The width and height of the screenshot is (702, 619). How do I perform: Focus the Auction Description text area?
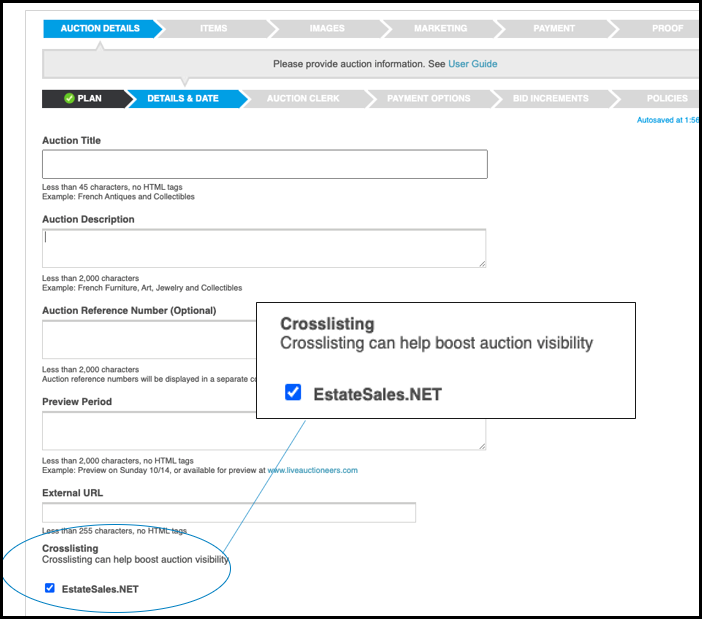(x=264, y=248)
